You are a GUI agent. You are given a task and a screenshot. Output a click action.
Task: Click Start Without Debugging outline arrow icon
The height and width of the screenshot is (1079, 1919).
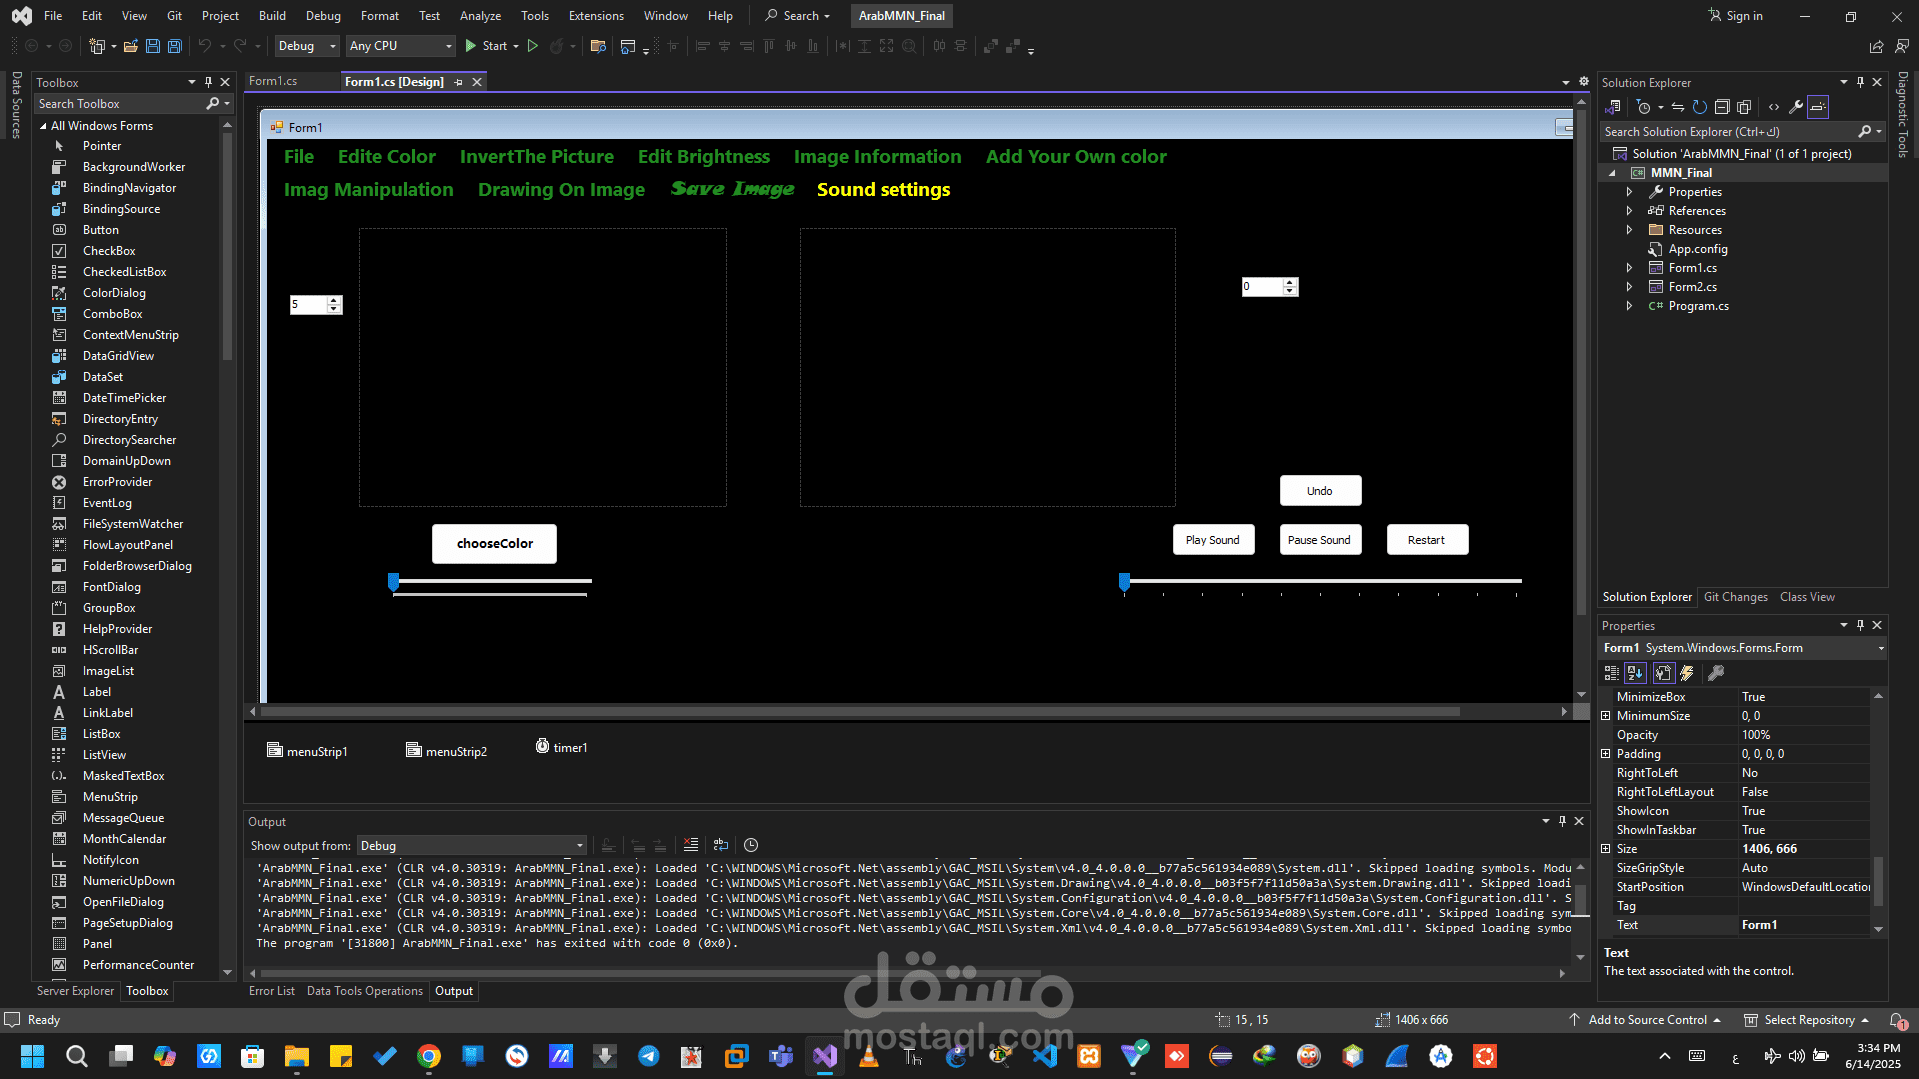point(533,46)
